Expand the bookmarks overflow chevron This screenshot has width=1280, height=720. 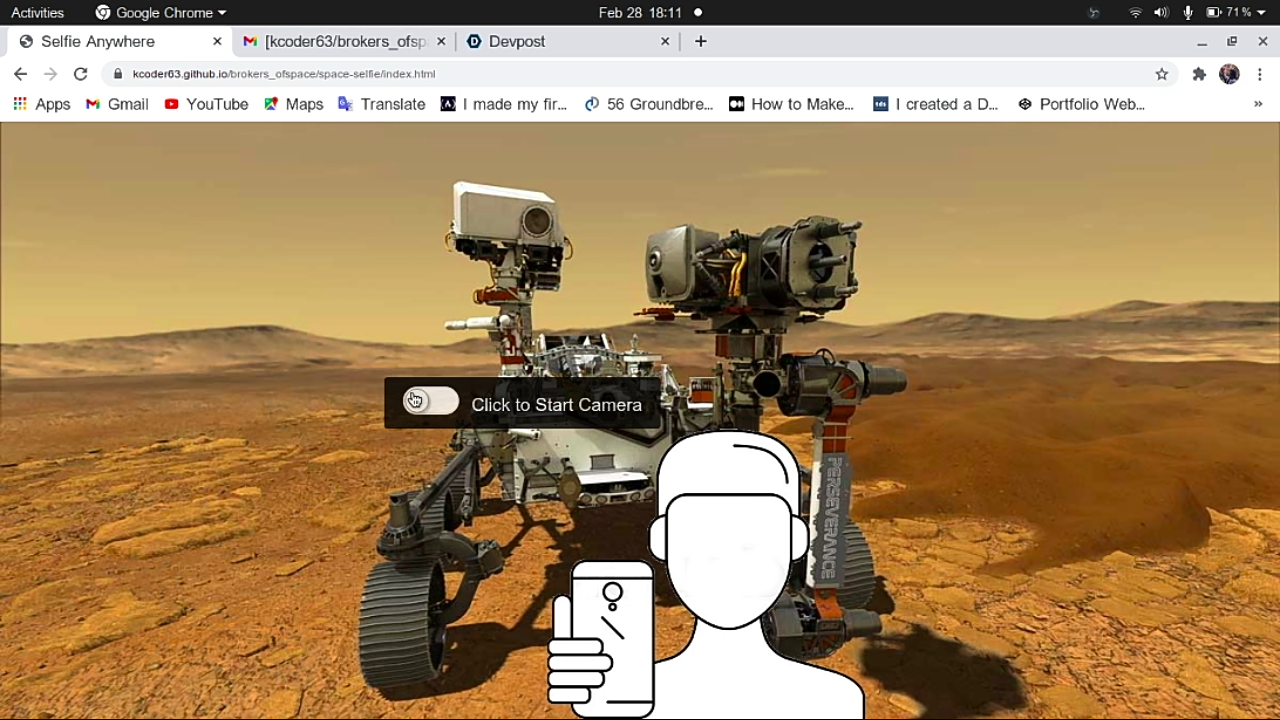[1258, 104]
